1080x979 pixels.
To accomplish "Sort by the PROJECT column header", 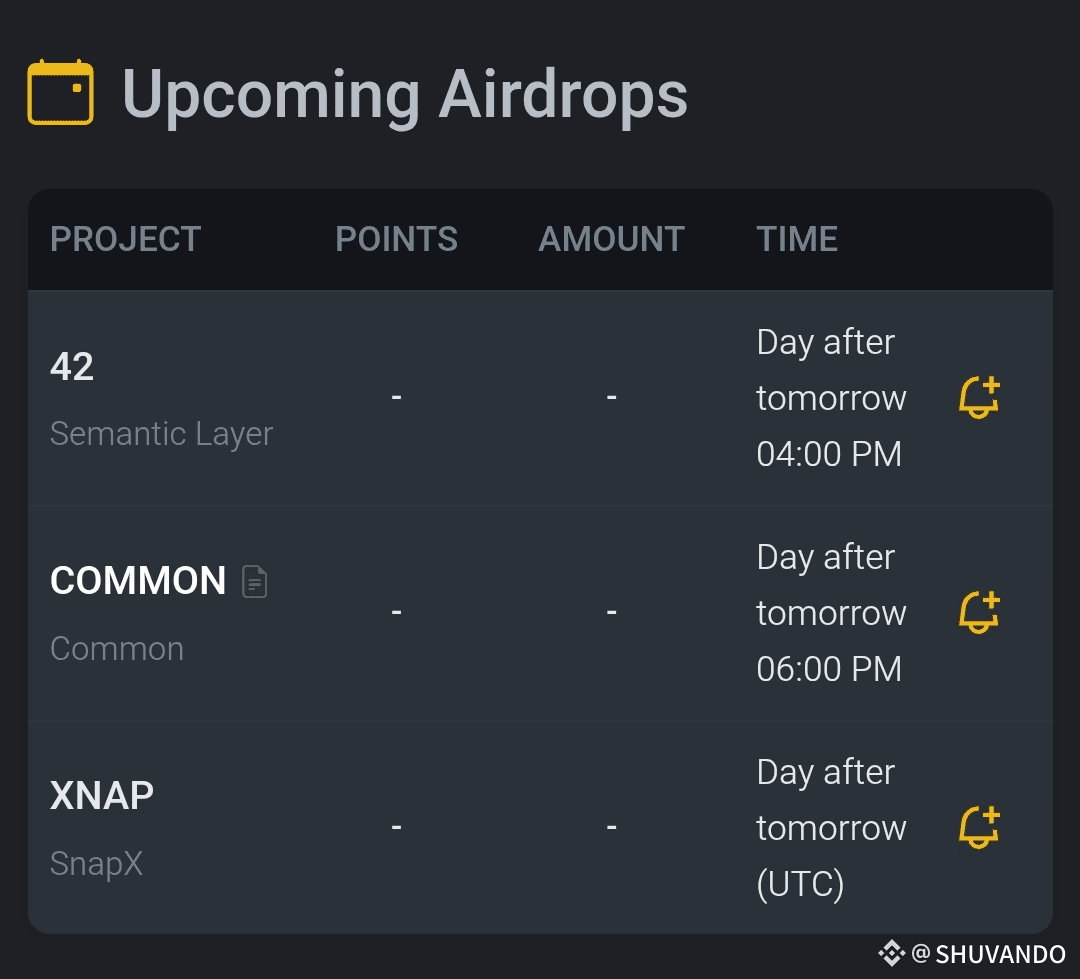I will click(x=126, y=239).
